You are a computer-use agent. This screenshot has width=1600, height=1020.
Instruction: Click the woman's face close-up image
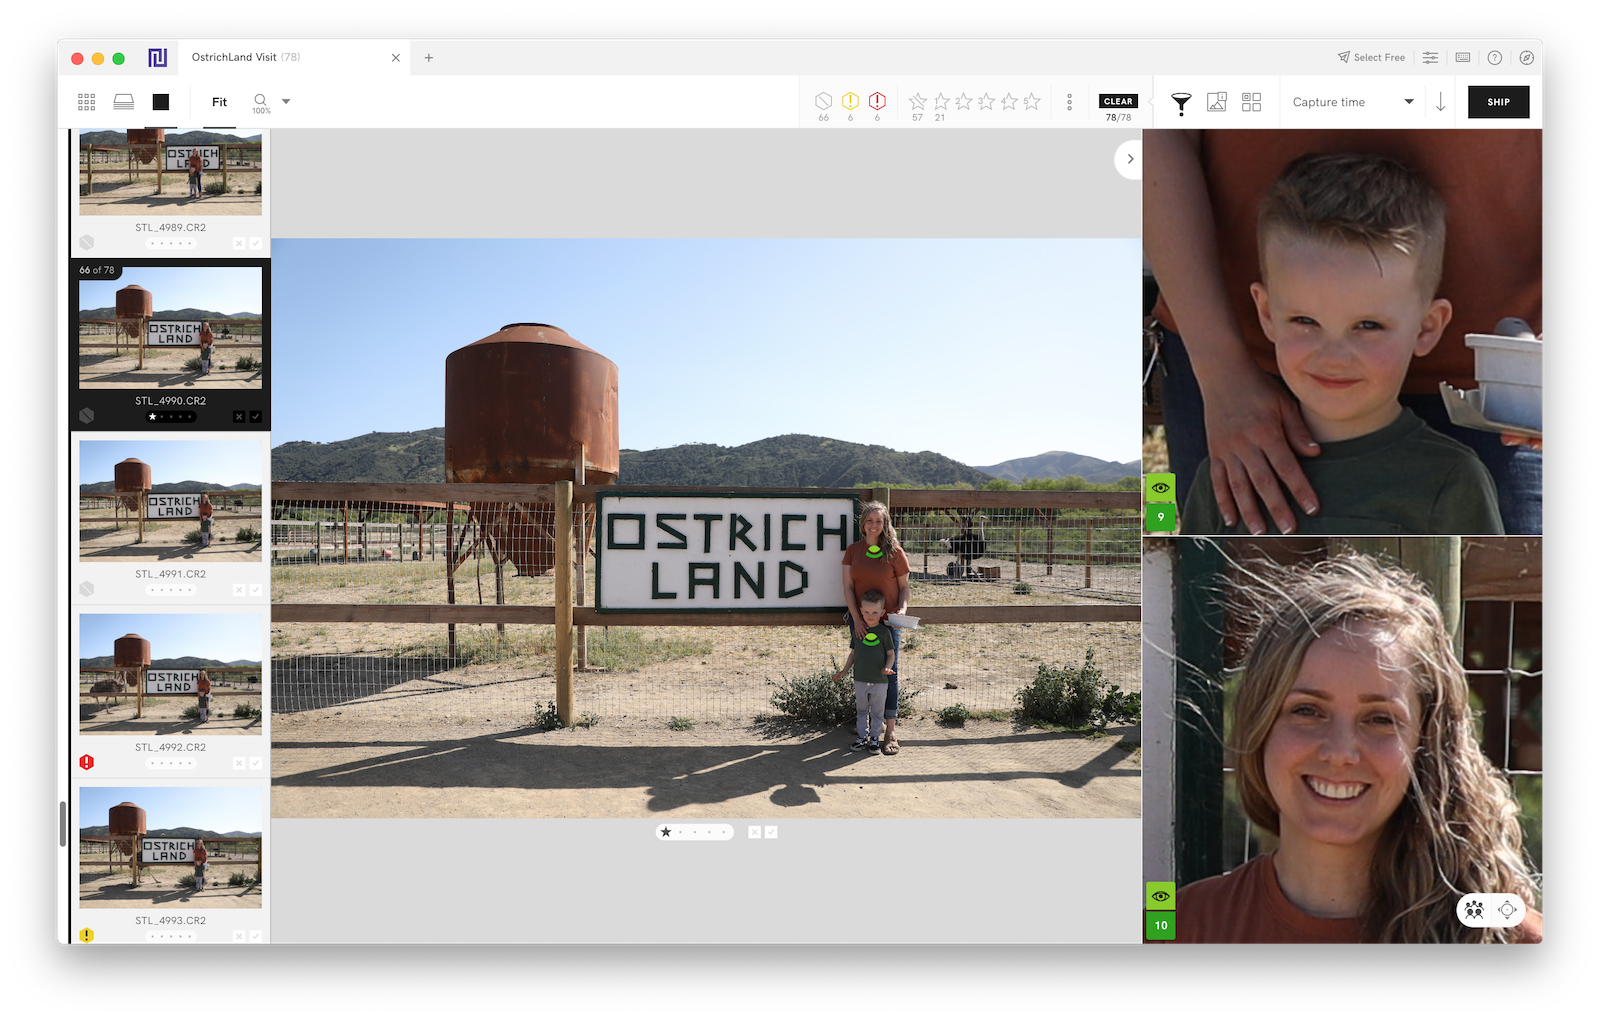1342,740
